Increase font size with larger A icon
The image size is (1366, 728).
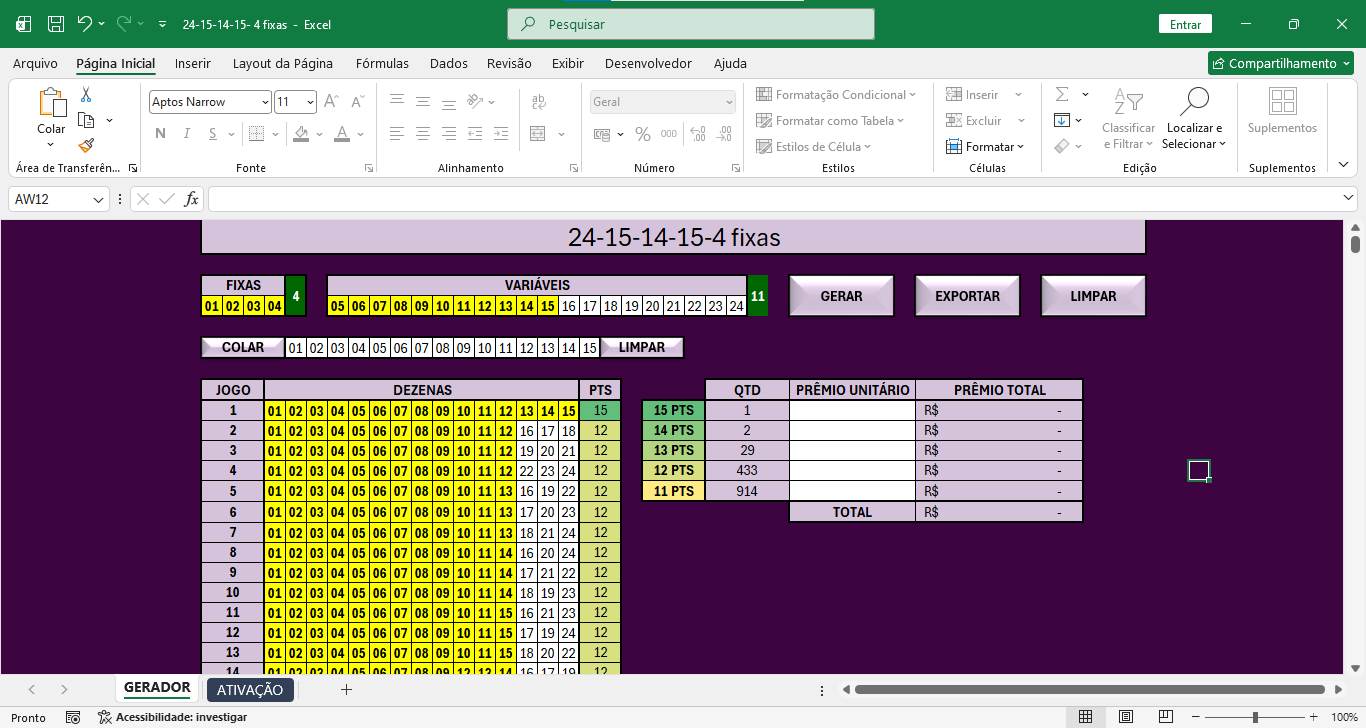click(x=331, y=101)
